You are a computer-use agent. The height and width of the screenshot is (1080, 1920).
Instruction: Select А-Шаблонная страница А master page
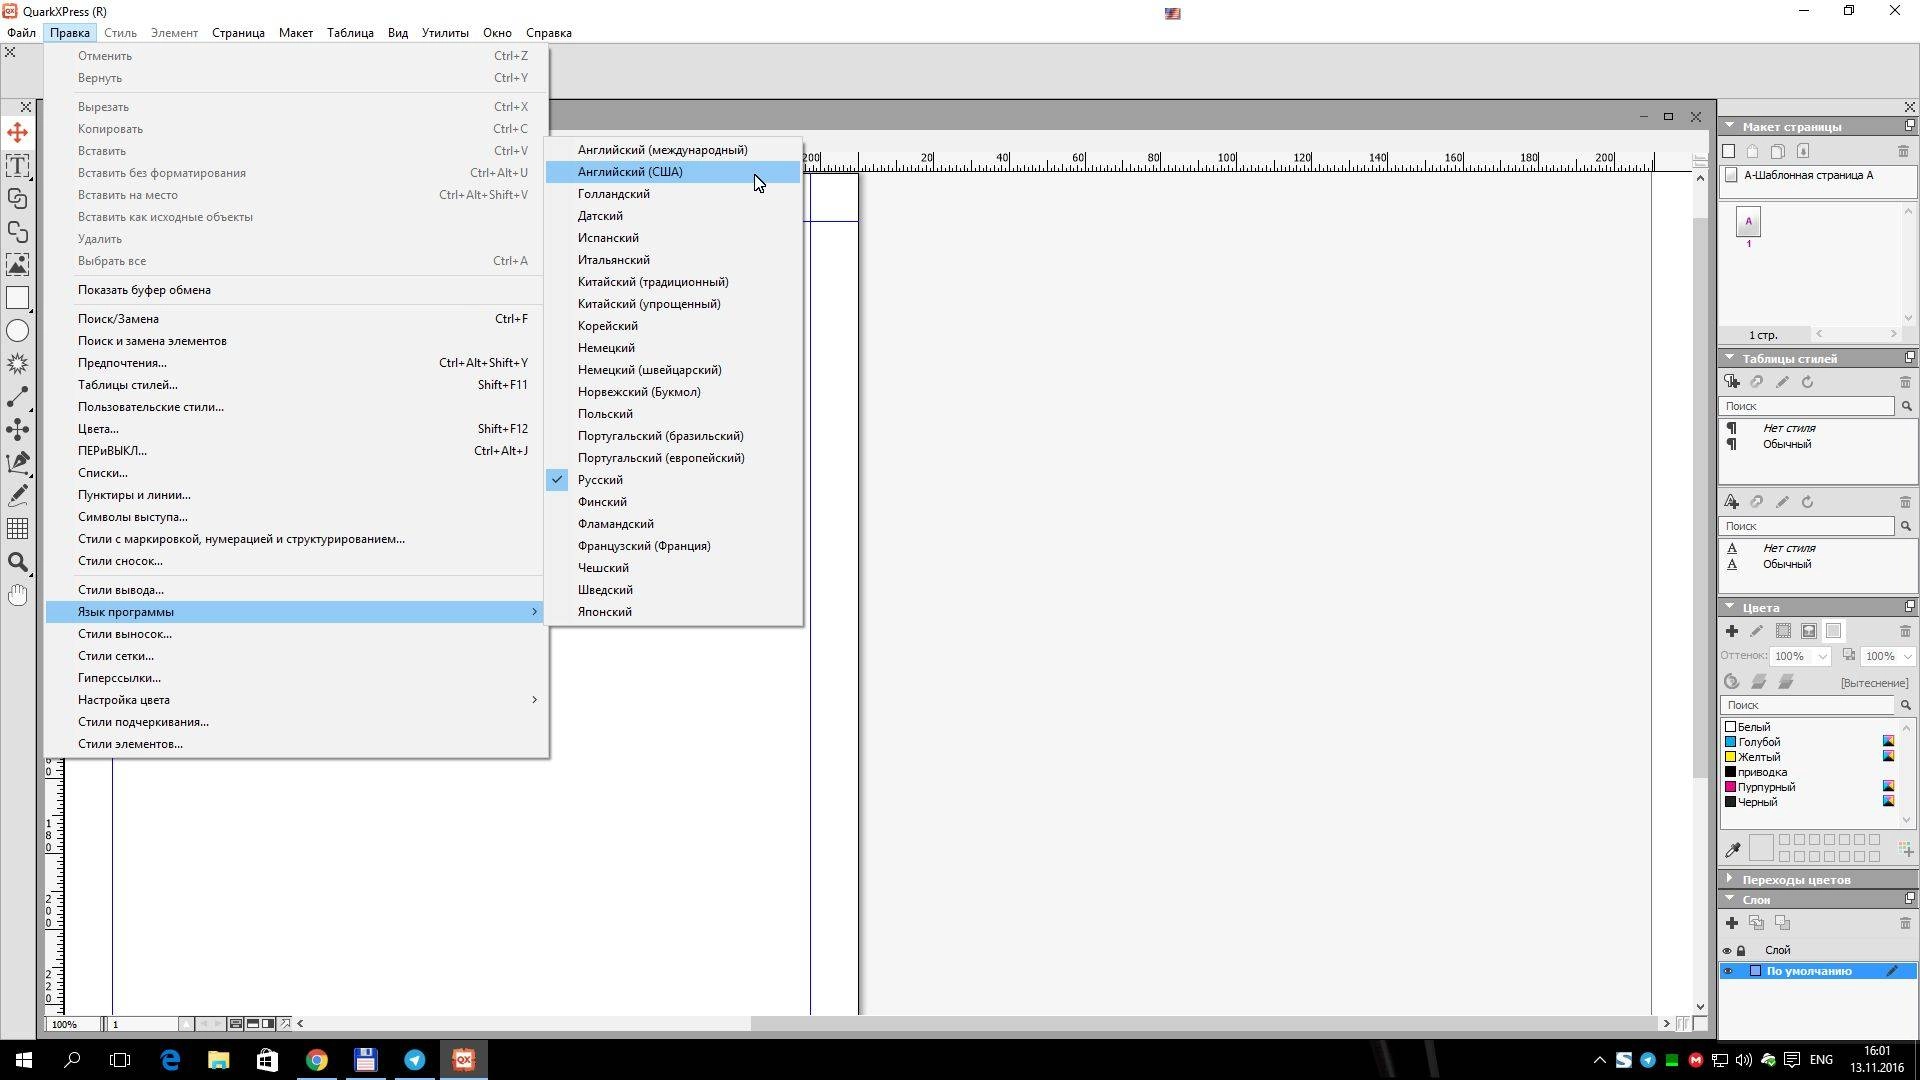click(x=1808, y=175)
